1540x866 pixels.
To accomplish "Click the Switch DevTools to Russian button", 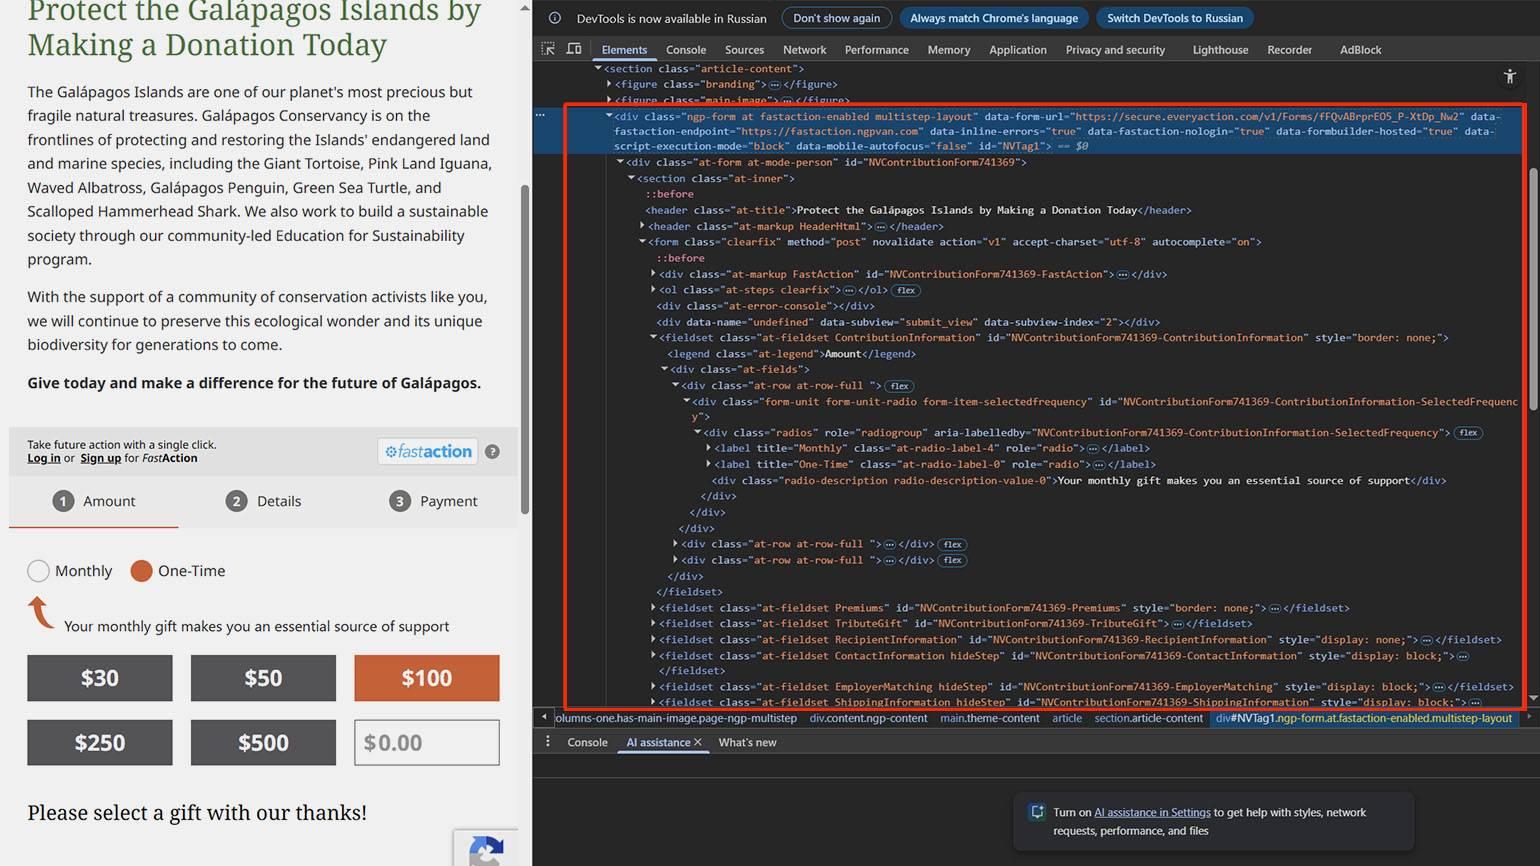I will [x=1174, y=18].
